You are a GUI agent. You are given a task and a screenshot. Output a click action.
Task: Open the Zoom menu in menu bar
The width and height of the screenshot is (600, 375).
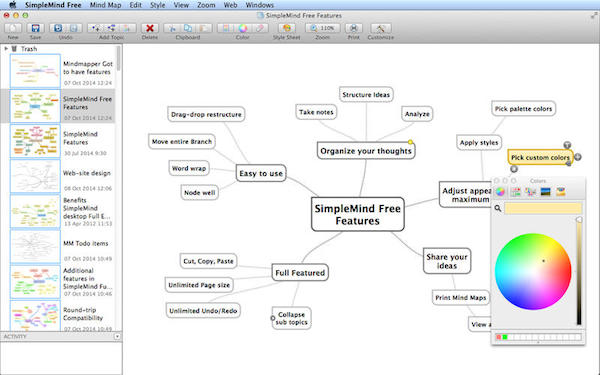click(206, 5)
